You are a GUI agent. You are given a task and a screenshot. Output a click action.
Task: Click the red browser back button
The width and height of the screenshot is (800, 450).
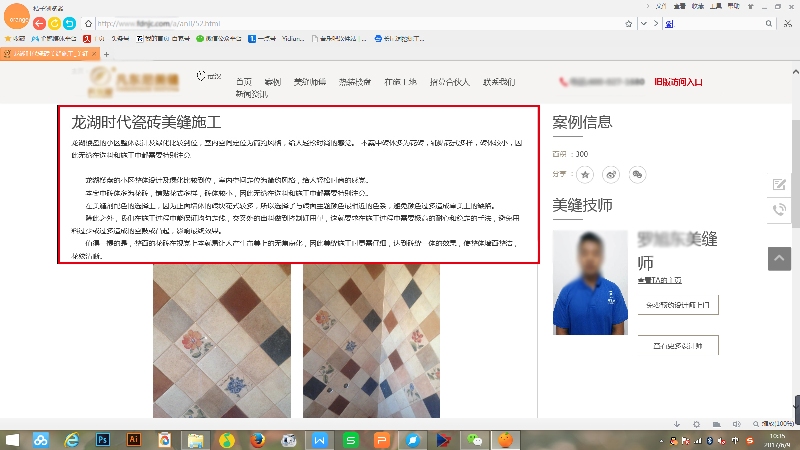pos(39,23)
